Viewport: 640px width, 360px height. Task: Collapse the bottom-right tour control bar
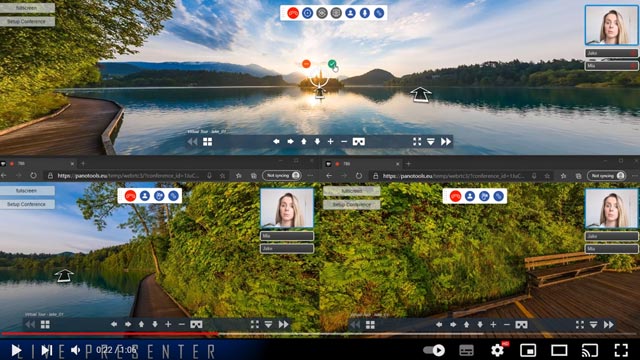point(593,324)
